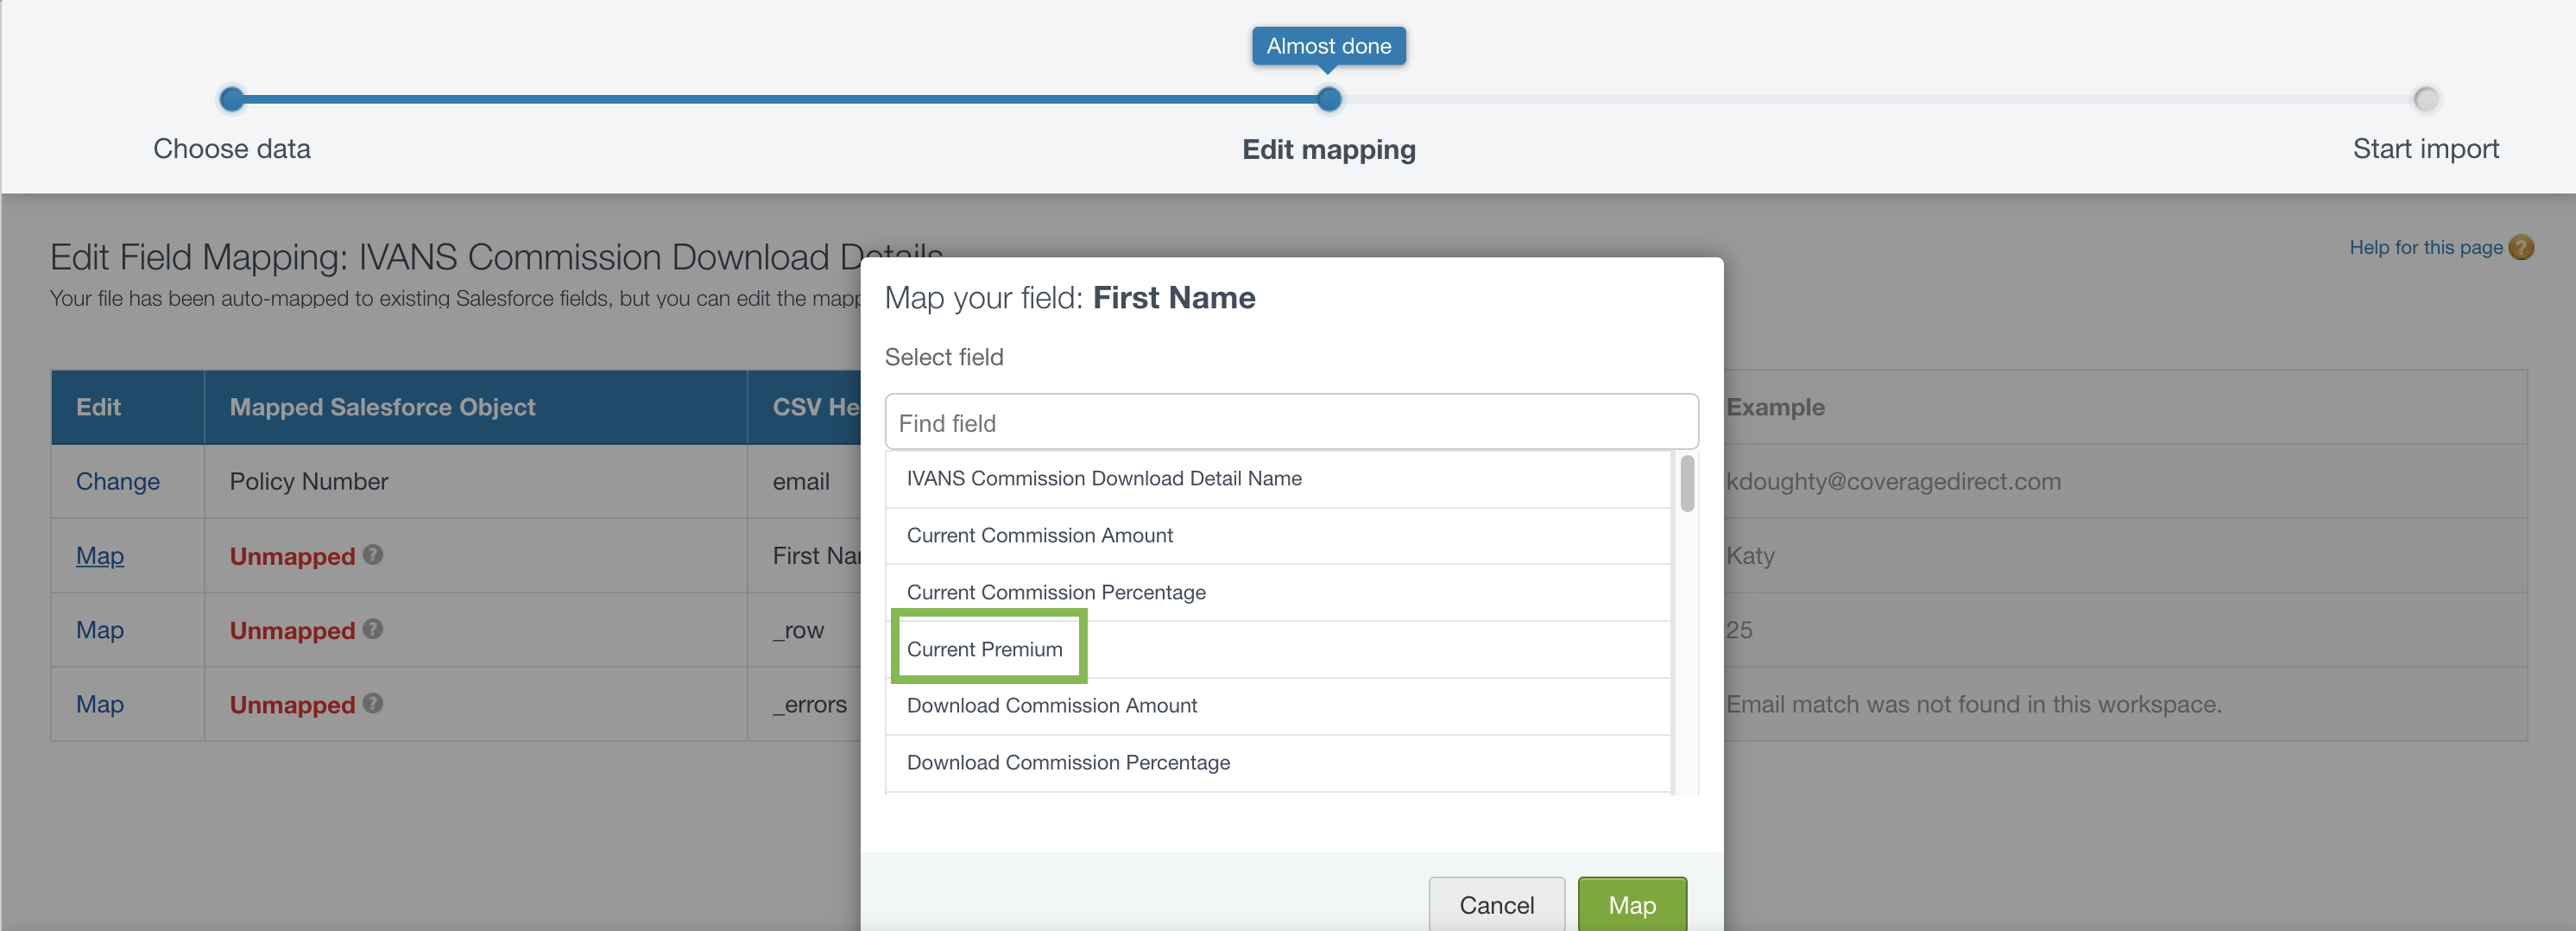Focus the Find field search box

tap(1291, 422)
